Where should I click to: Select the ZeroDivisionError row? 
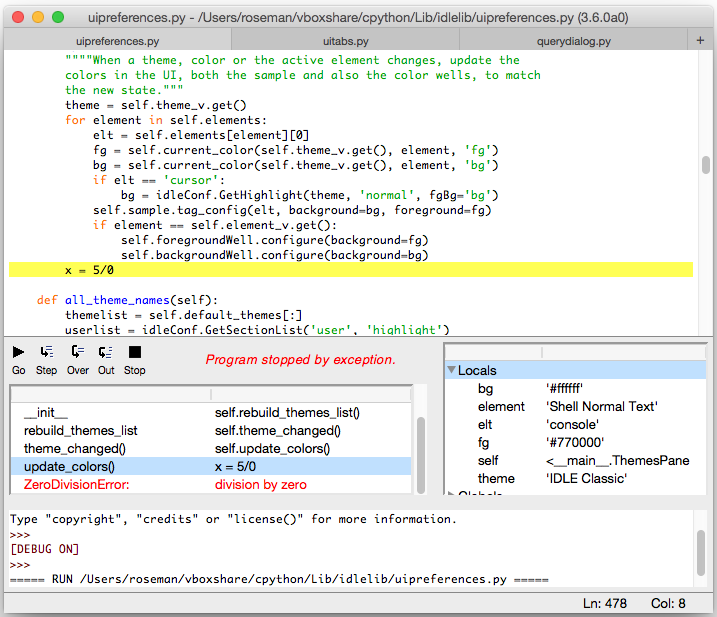tap(210, 484)
